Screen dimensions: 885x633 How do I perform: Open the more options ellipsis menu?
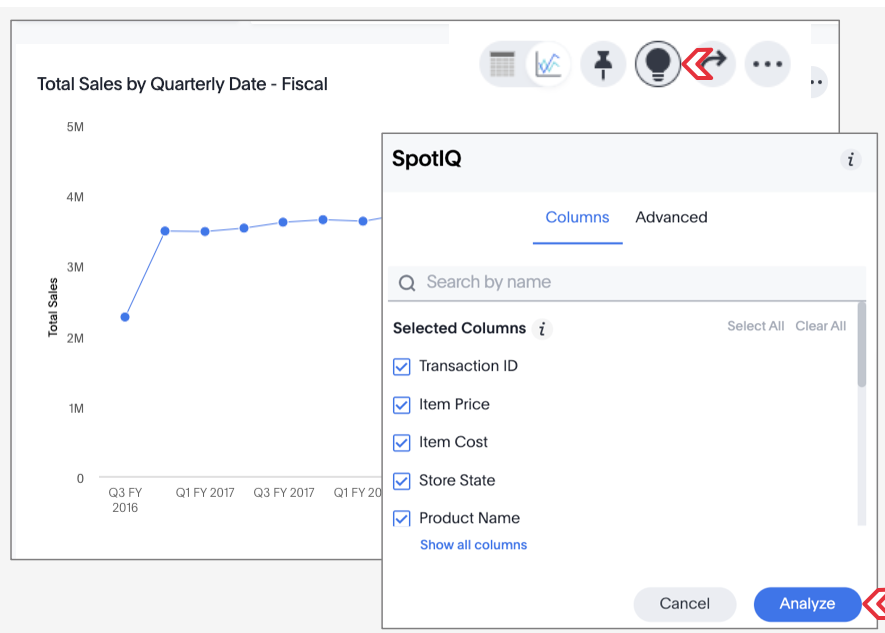(x=767, y=65)
